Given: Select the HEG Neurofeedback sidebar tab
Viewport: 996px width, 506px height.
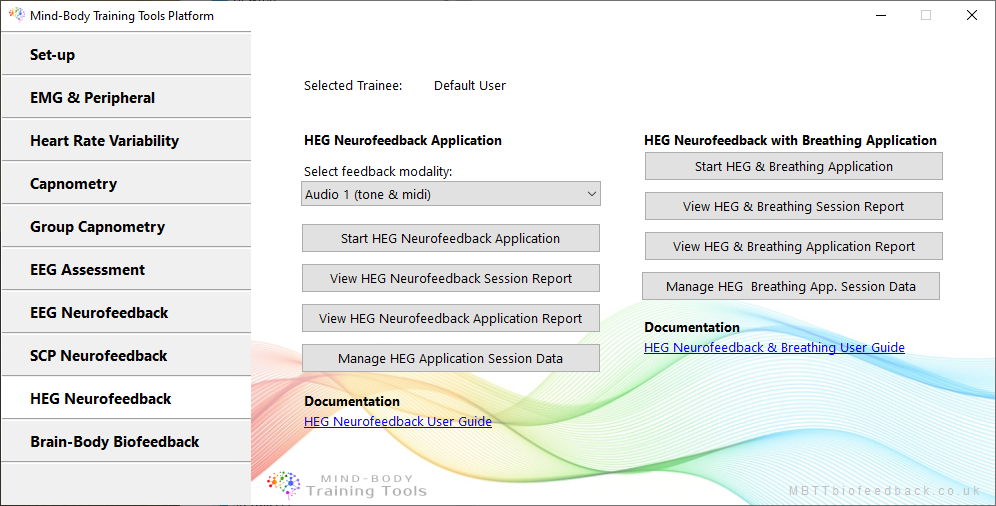Looking at the screenshot, I should click(x=126, y=398).
